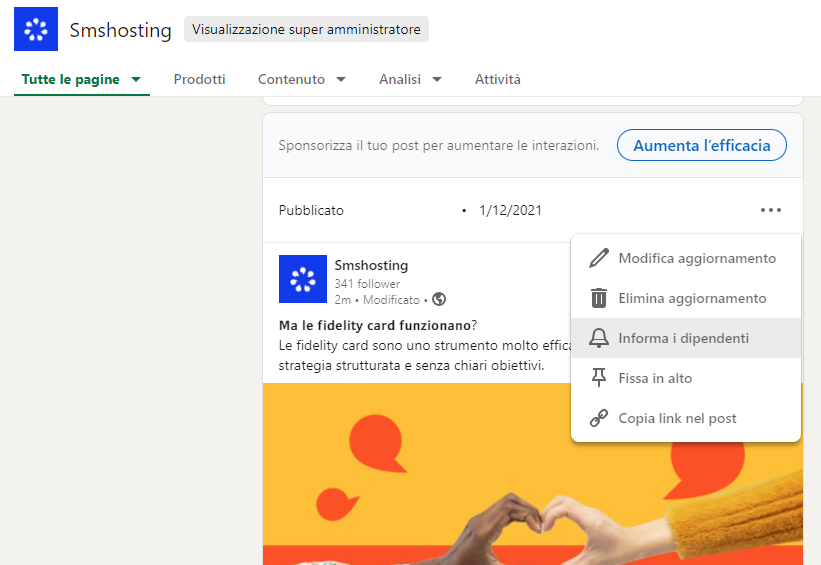Open the Attività tab
This screenshot has height=565, width=821.
(497, 79)
